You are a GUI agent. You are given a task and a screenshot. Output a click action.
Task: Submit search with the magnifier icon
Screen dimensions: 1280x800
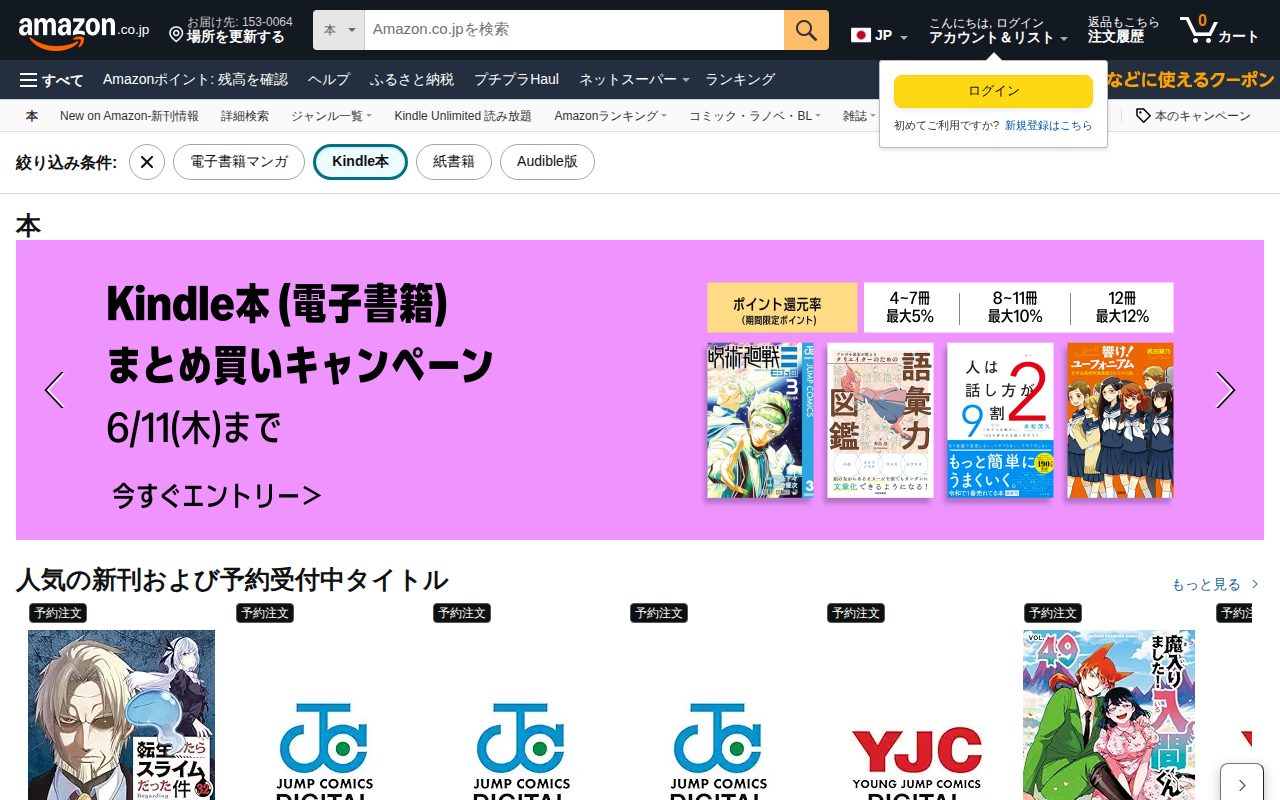click(806, 30)
